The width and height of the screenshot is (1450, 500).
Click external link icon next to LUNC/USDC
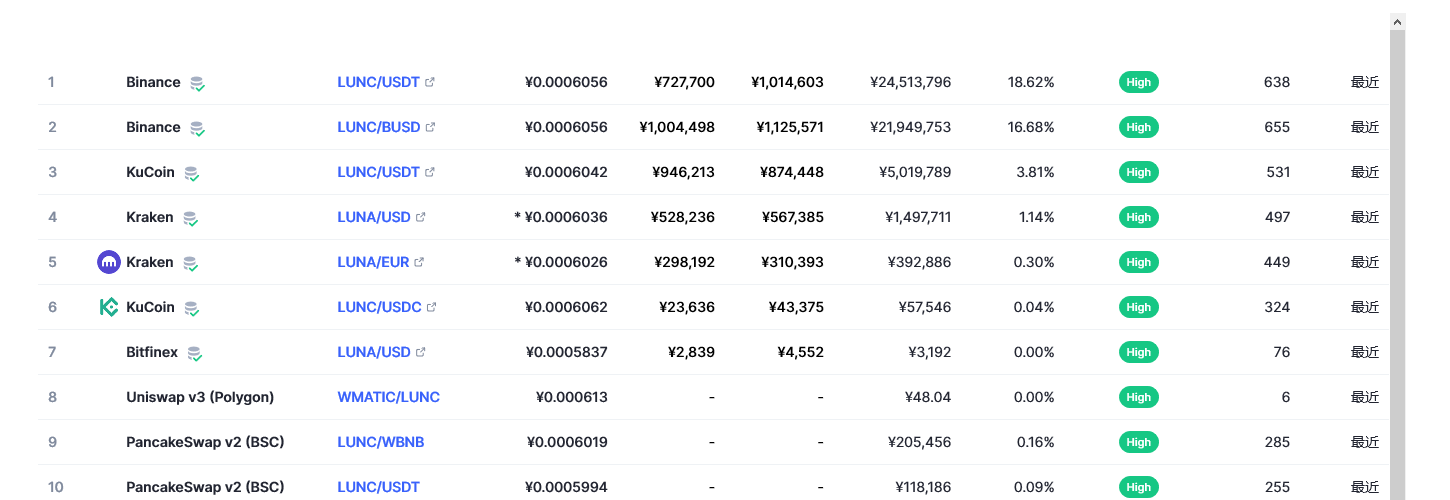(431, 307)
